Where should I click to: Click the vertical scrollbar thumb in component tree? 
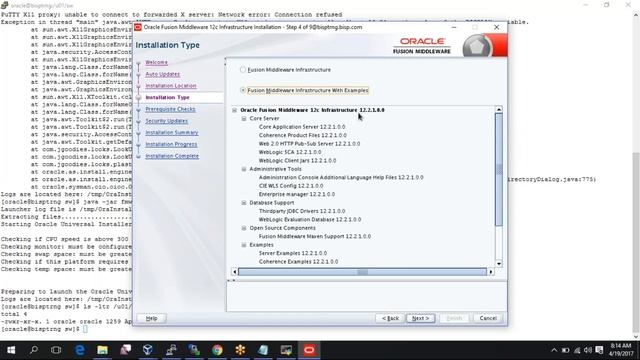[498, 169]
